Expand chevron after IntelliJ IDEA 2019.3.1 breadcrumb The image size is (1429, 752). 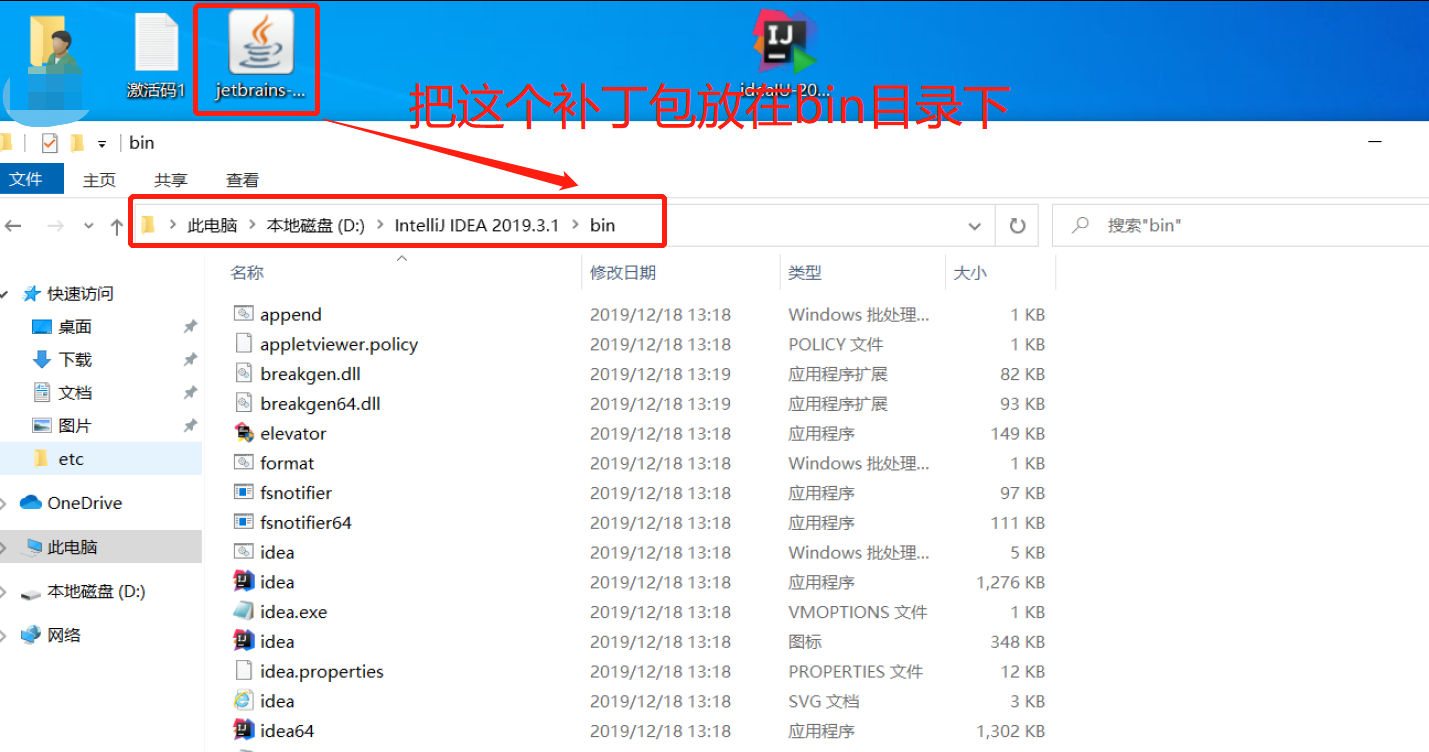click(575, 225)
